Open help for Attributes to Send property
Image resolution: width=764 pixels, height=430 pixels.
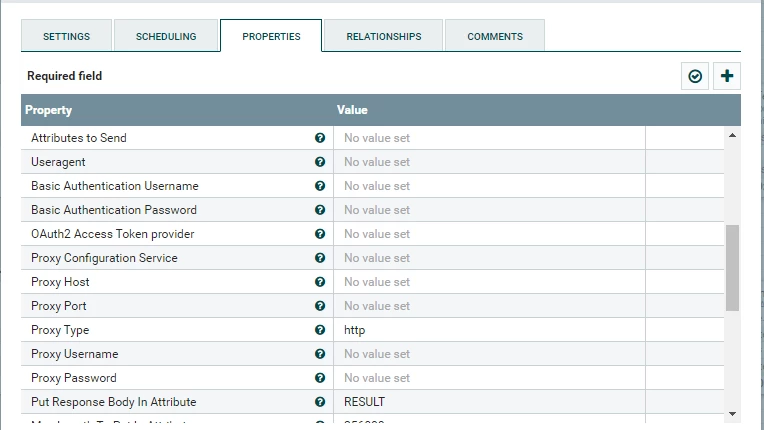coord(320,138)
